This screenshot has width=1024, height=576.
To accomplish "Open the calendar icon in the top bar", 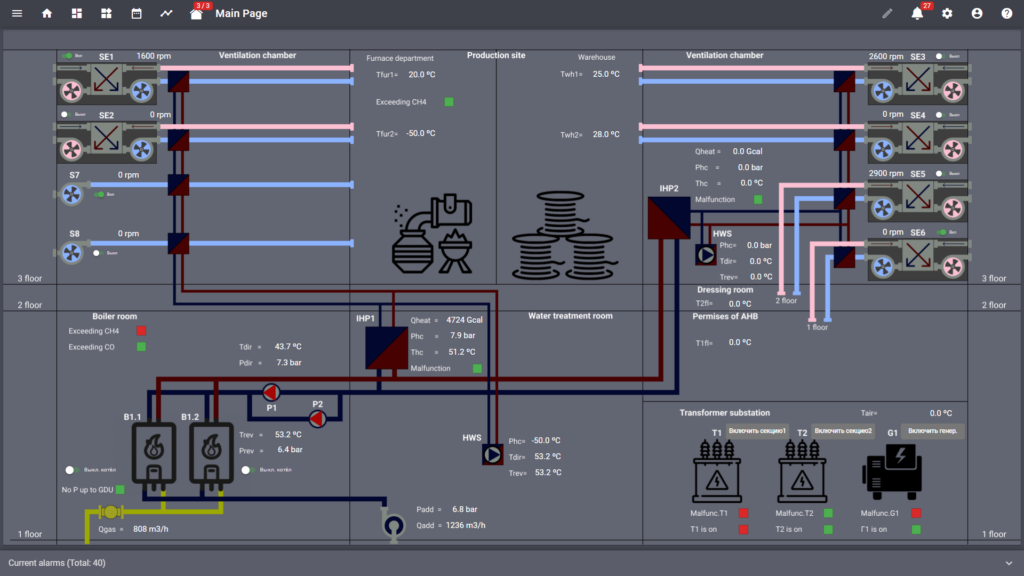I will coord(137,13).
